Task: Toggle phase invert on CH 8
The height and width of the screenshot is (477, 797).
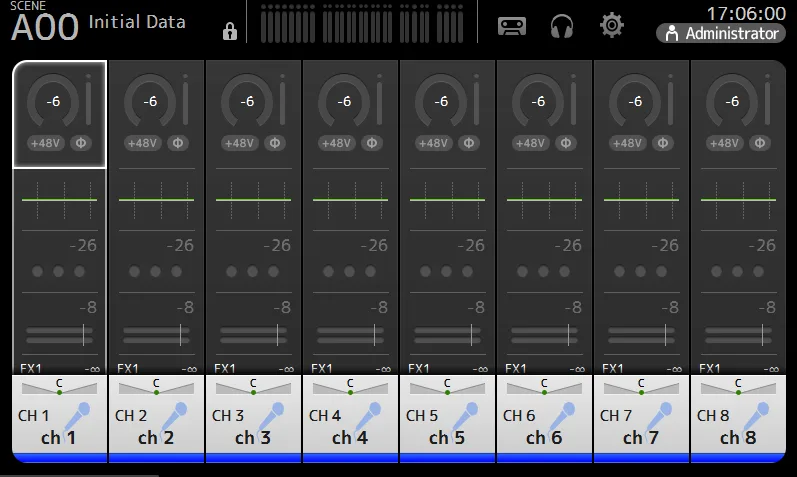Action: point(760,143)
